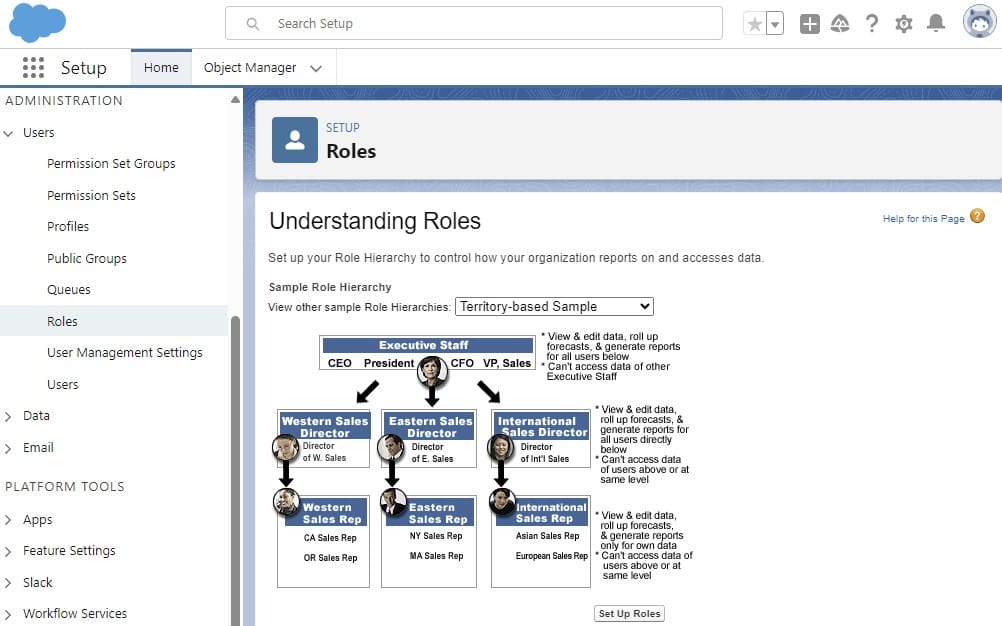Click the Set Up Roles button

629,613
